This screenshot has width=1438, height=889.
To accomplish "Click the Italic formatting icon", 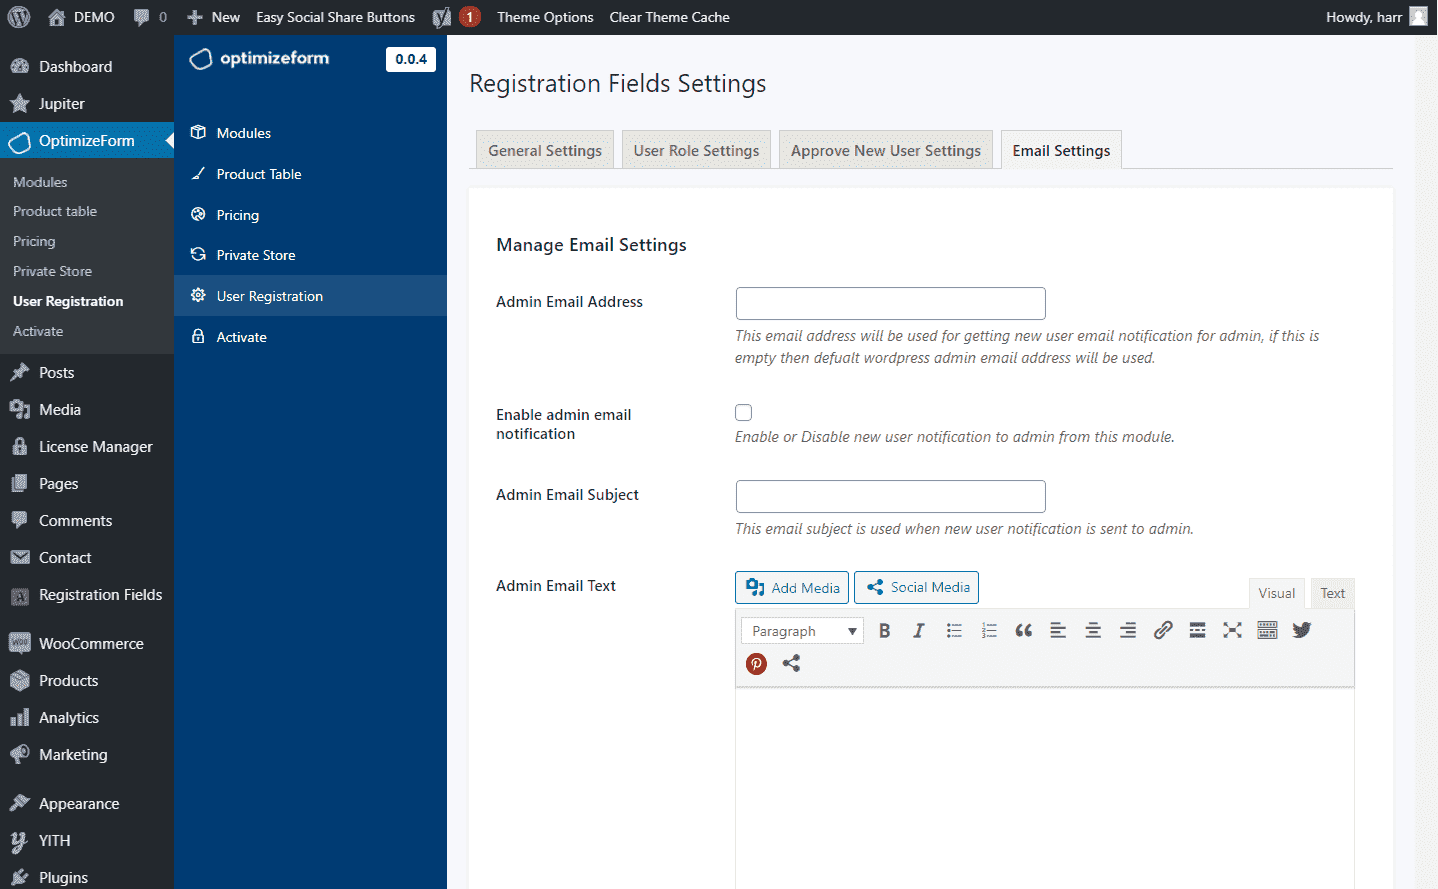I will click(918, 631).
